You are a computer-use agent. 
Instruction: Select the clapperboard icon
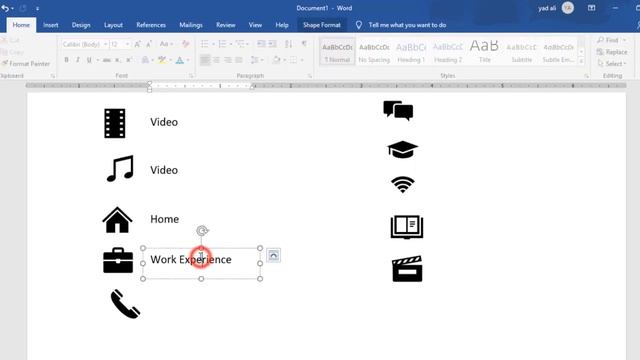(x=407, y=269)
